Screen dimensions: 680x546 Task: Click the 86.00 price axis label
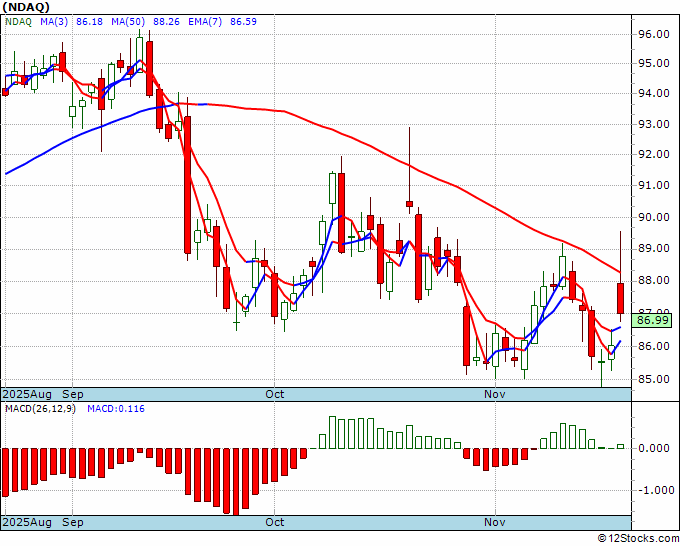654,346
